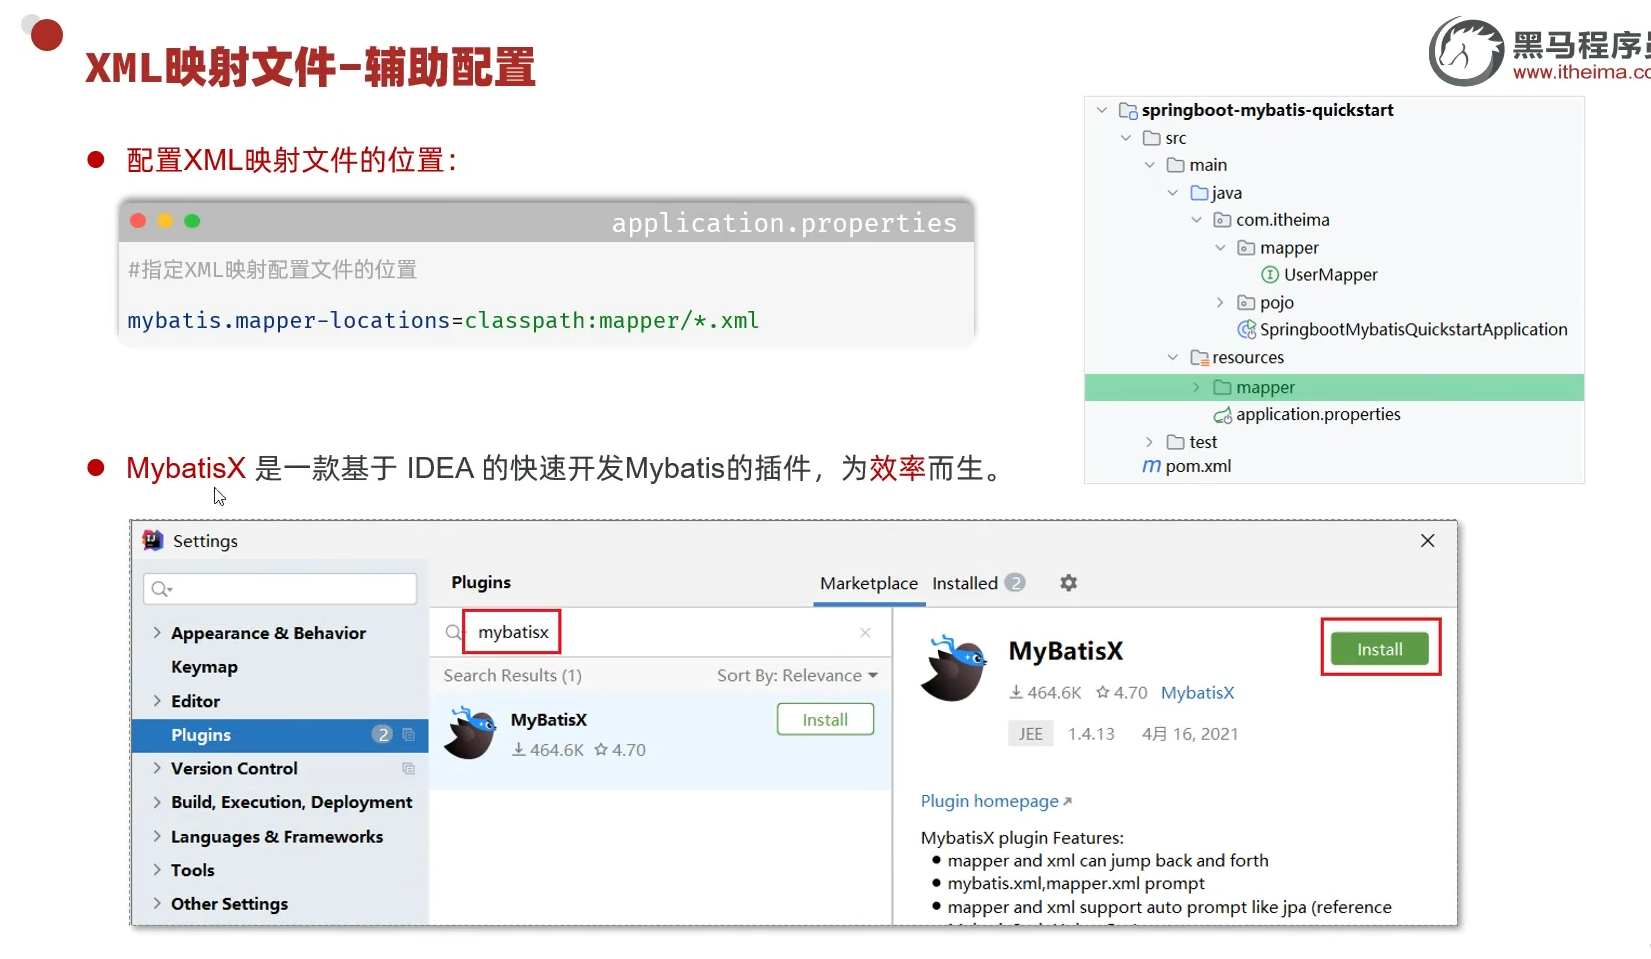Click the pojo package icon
This screenshot has height=959, width=1651.
click(1246, 303)
